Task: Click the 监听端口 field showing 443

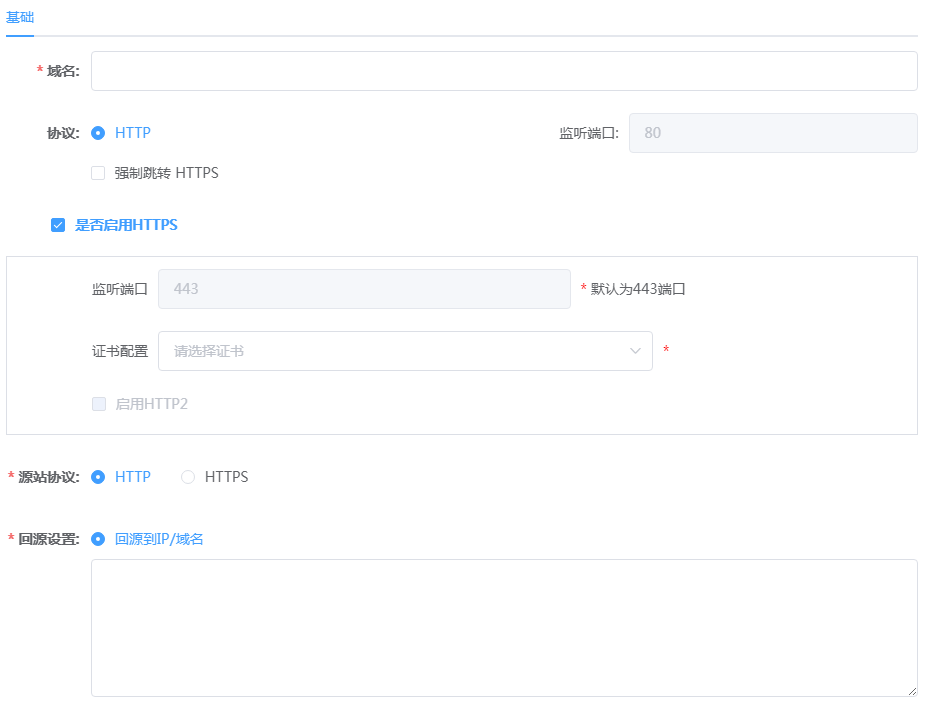Action: [x=364, y=289]
